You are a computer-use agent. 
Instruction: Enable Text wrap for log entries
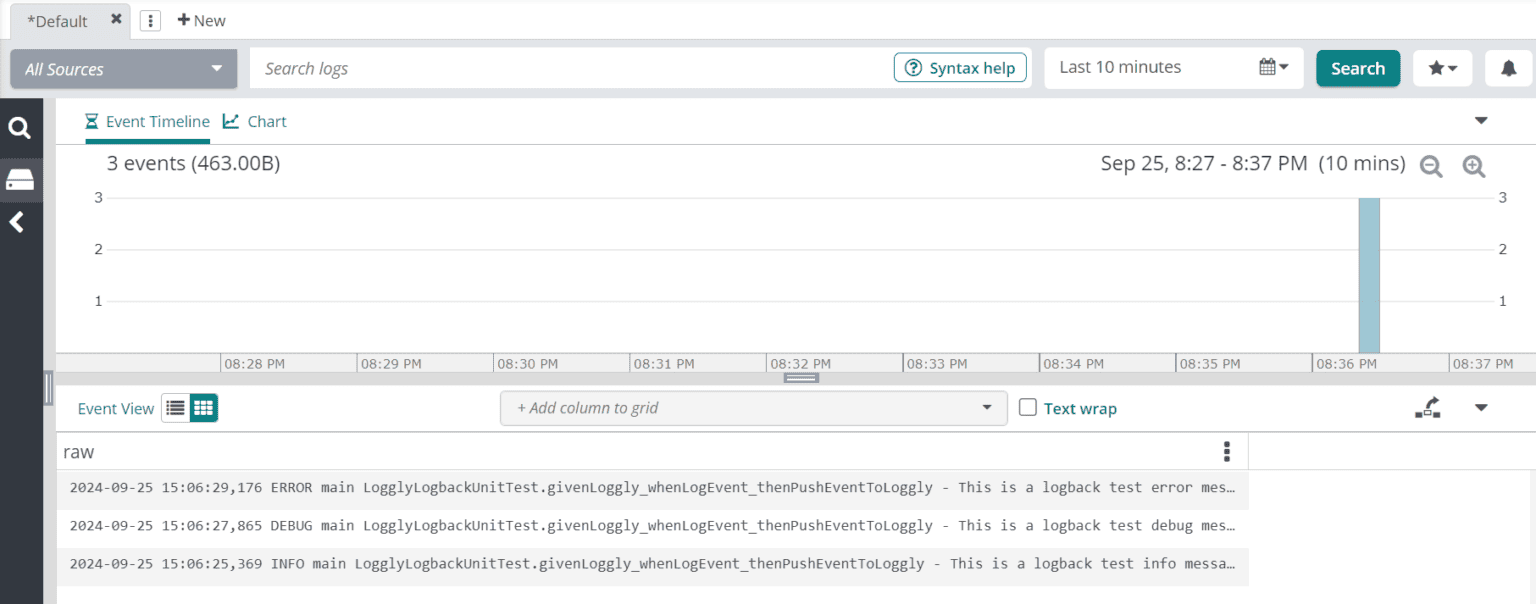1027,408
